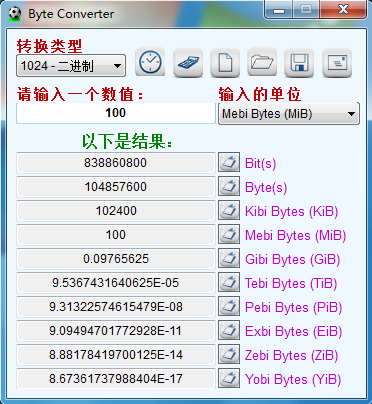Image resolution: width=372 pixels, height=404 pixels.
Task: Click the YiB result 8.67361737988404E-17
Action: point(116,379)
